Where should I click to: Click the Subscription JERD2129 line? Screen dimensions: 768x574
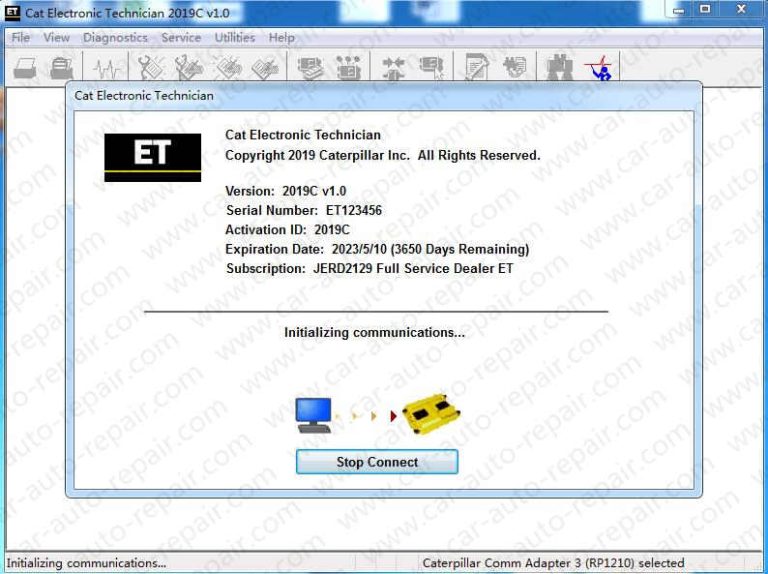tap(369, 268)
